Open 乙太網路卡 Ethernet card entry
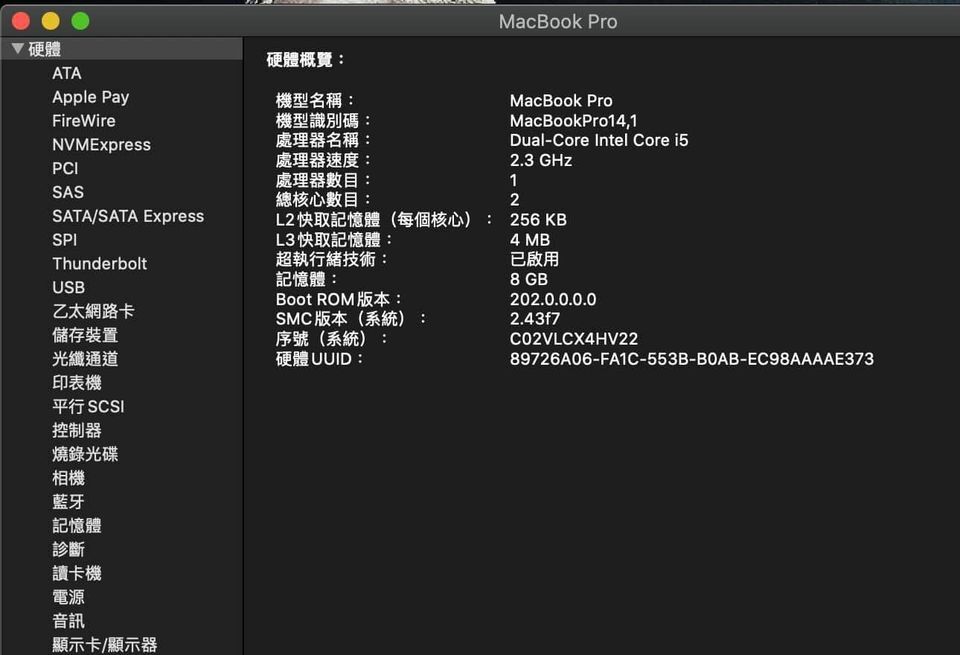 click(x=94, y=312)
